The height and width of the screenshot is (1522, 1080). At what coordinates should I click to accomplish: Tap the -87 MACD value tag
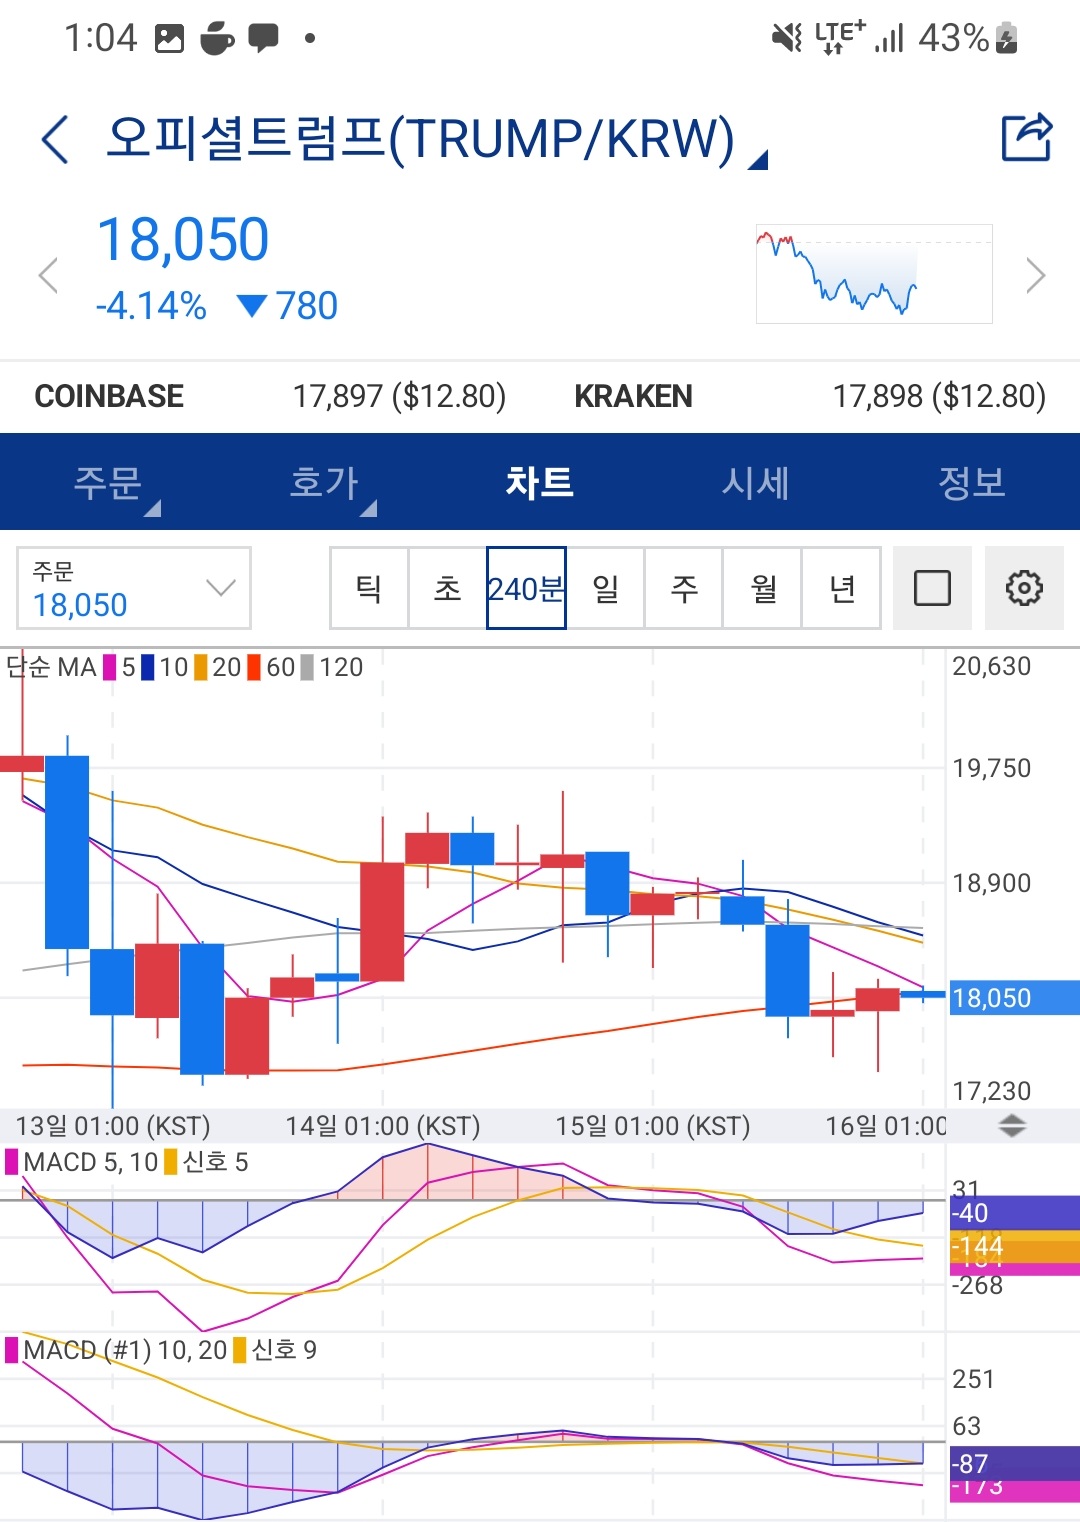pos(1014,1463)
